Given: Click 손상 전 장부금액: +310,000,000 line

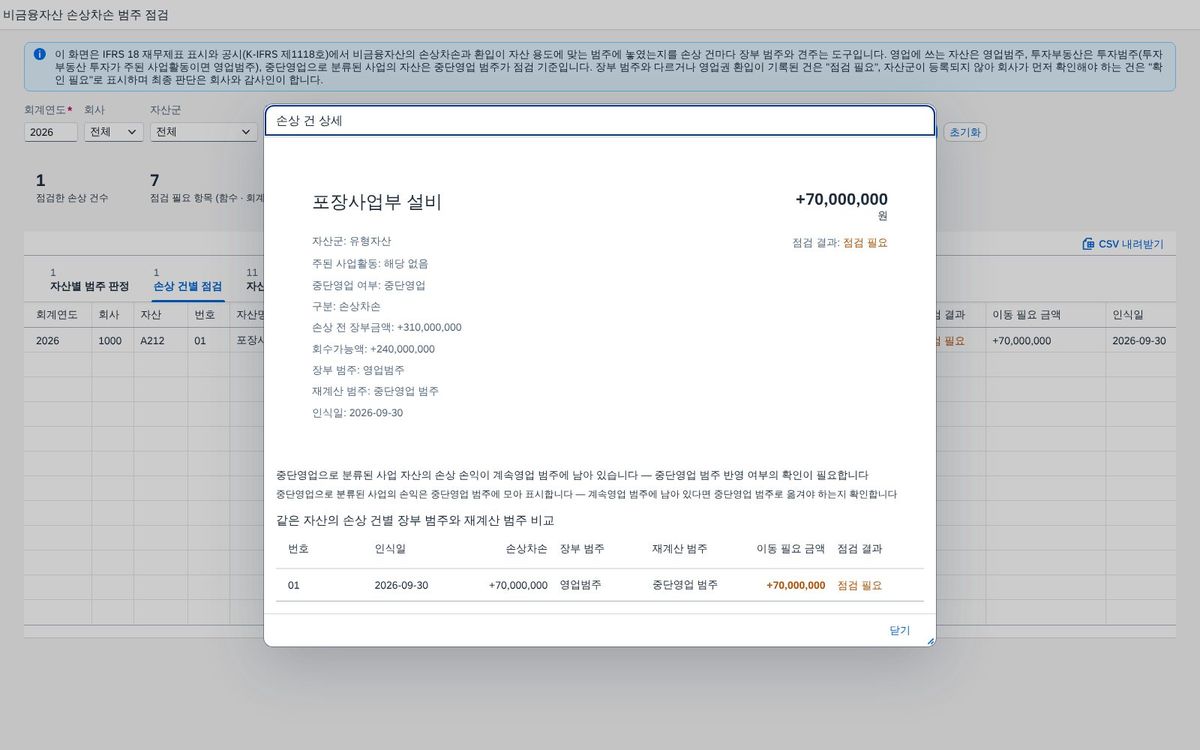Looking at the screenshot, I should pos(387,327).
